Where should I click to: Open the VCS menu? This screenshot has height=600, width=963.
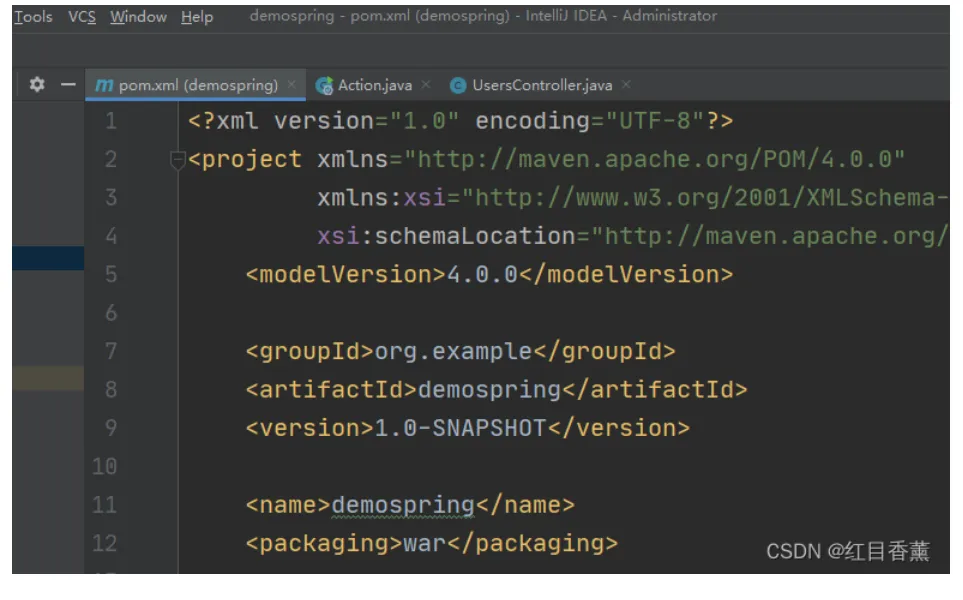point(82,17)
